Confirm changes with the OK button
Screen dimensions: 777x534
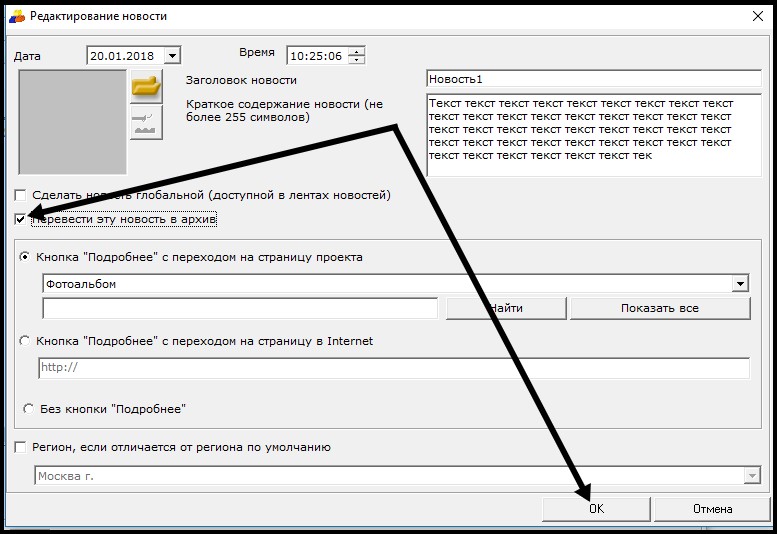(x=596, y=509)
